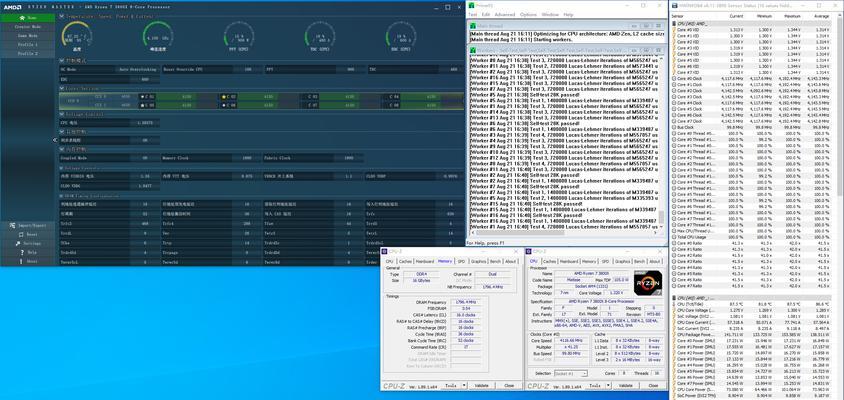Switch to SPD tab in Memory CPU-Z window

[x=461, y=261]
